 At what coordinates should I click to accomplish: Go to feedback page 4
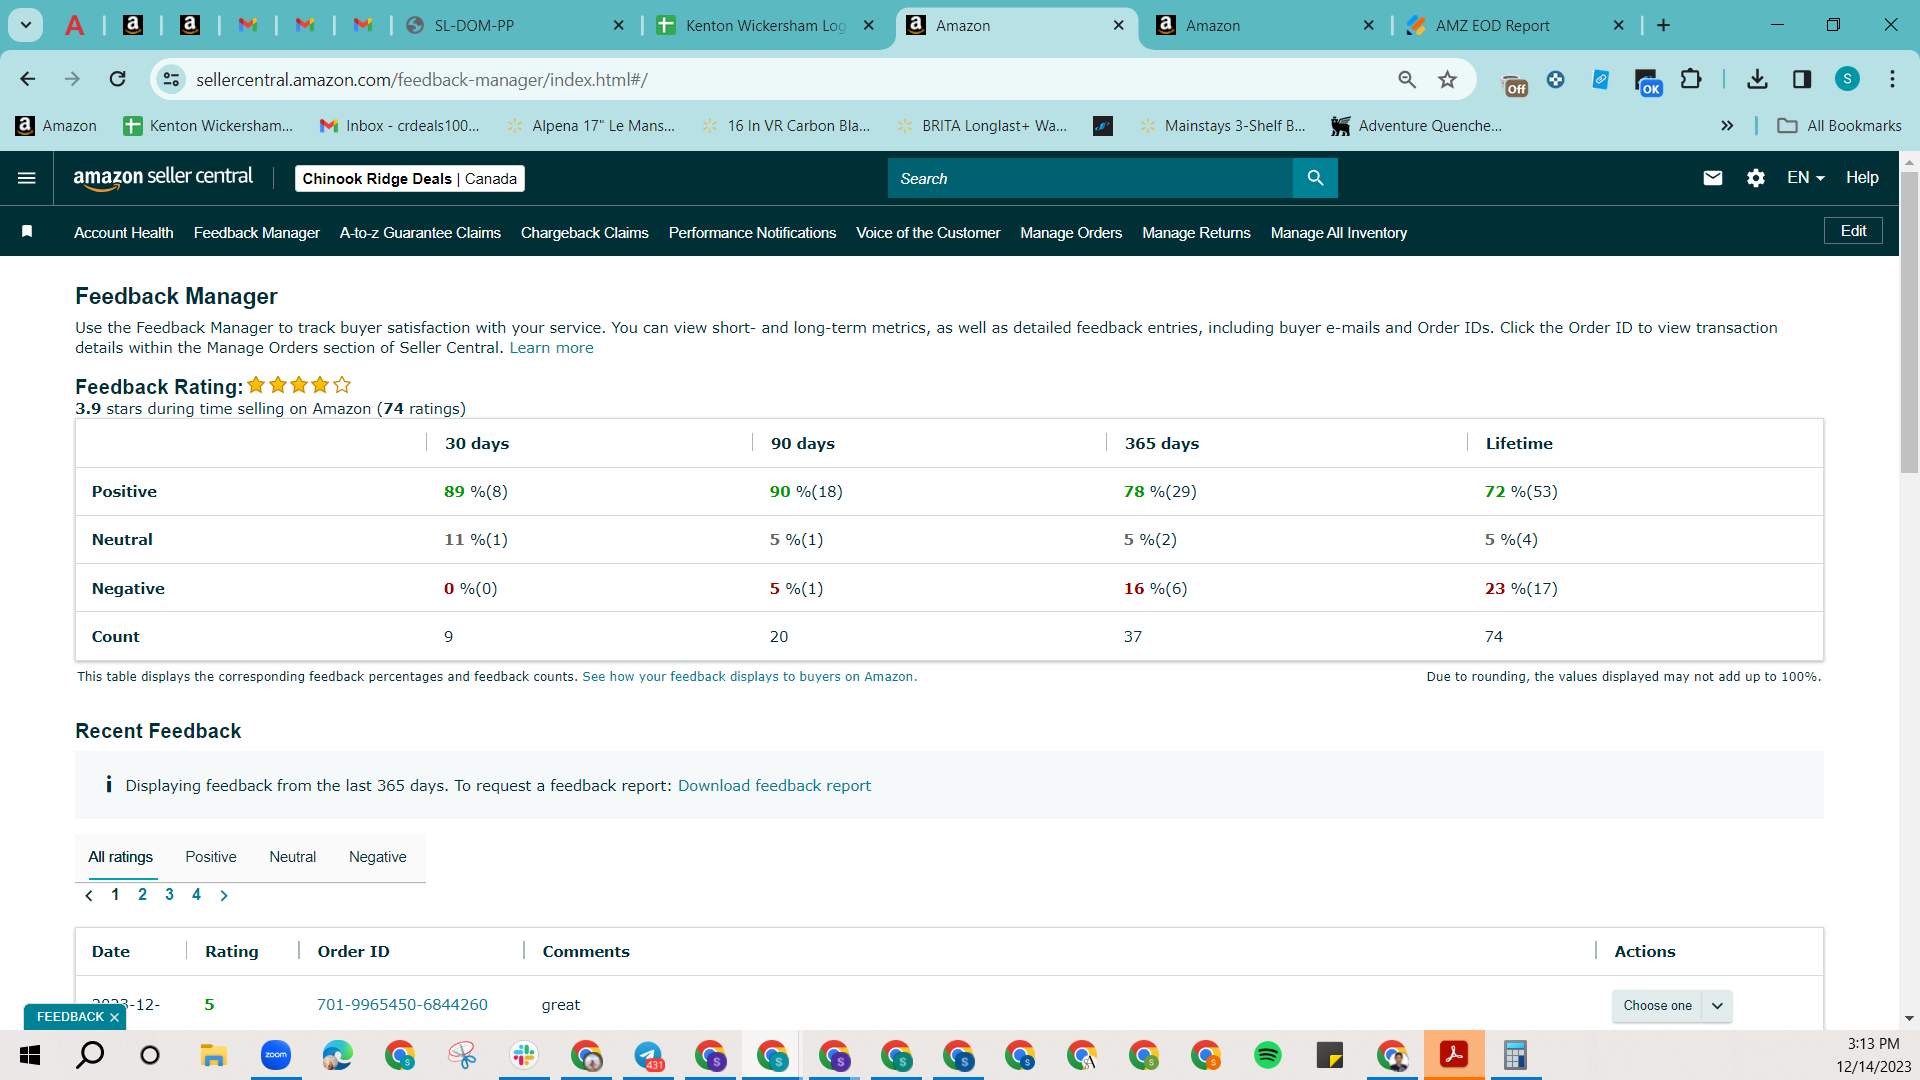tap(196, 895)
